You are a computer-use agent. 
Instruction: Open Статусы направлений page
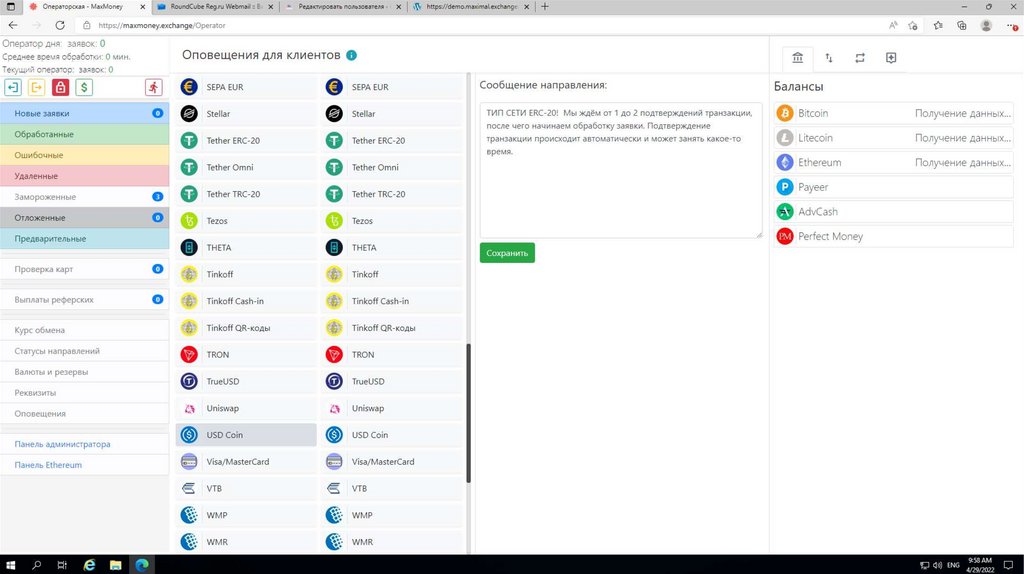coord(84,351)
